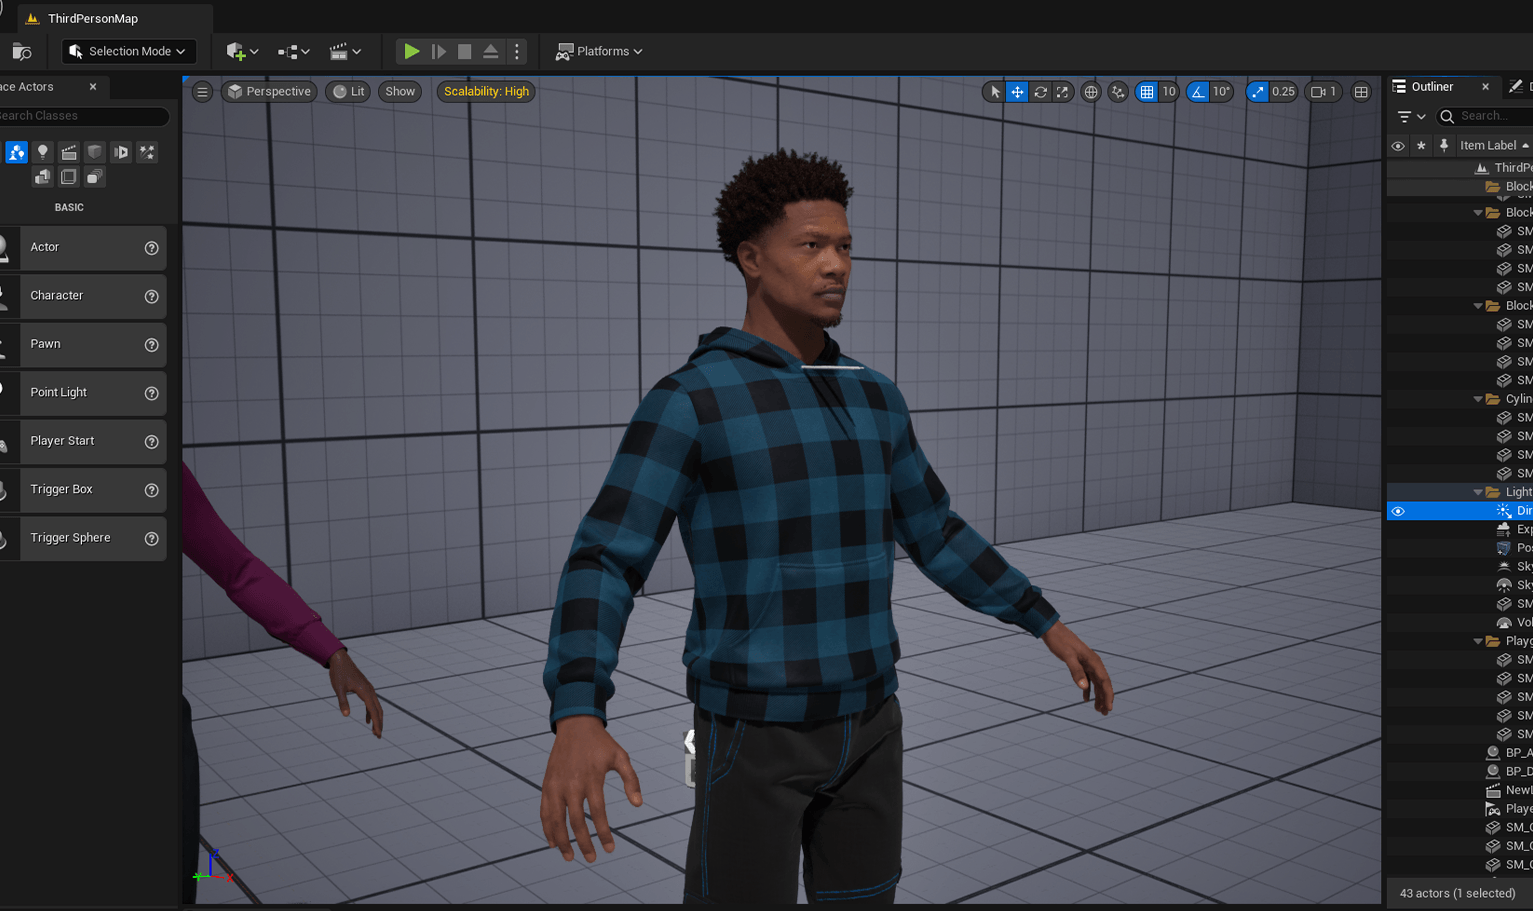Select the ThirdPersonMap tab
Screen dimensions: 1533x911
92,18
